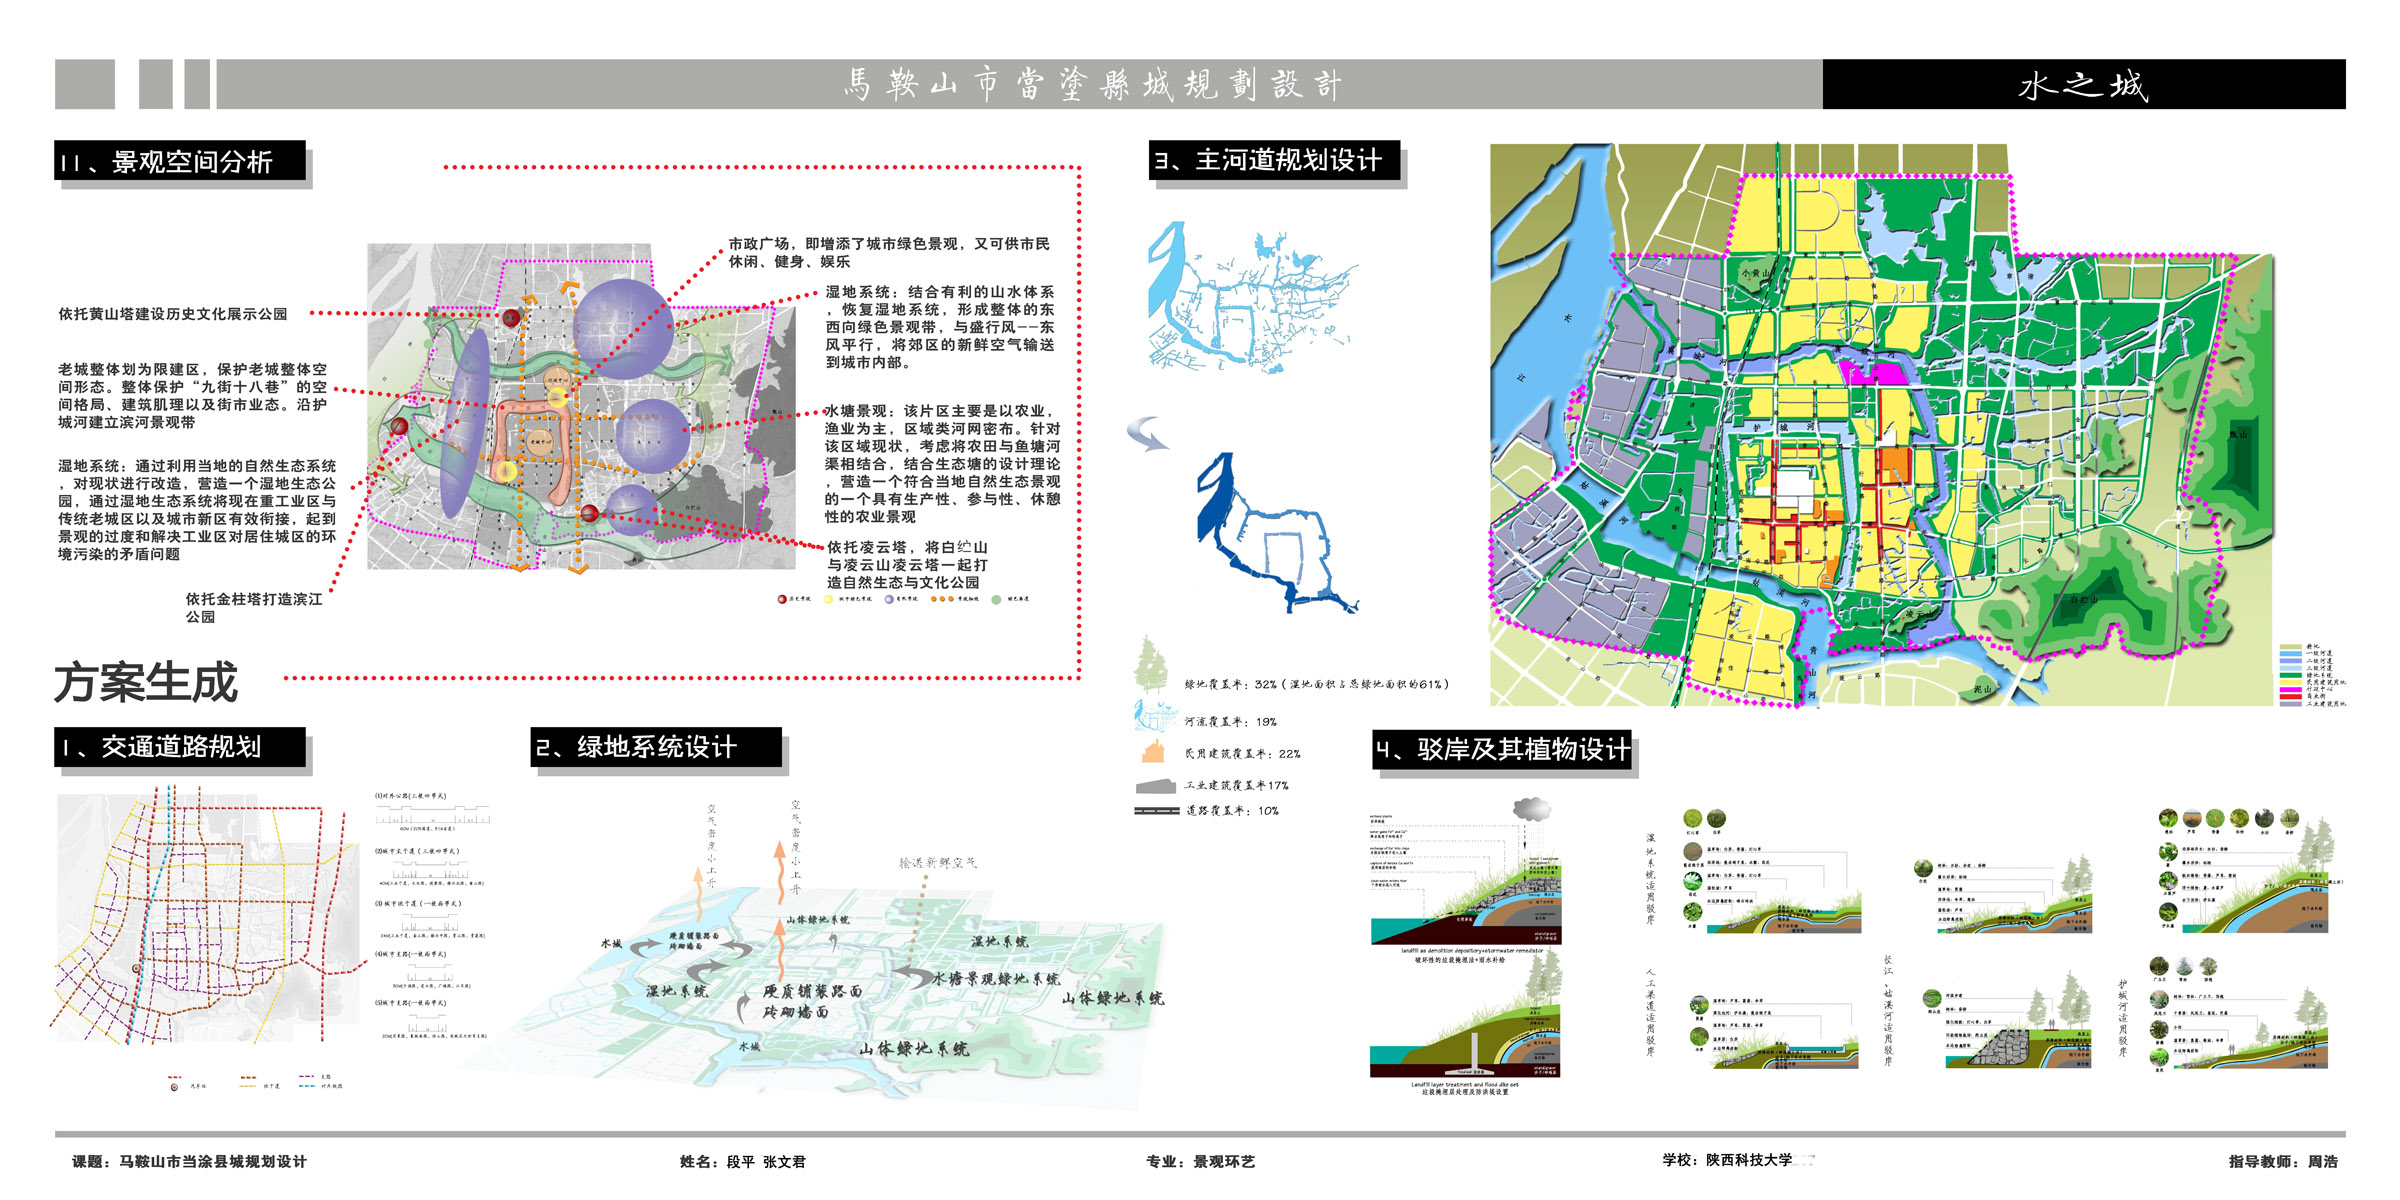
Task: Click the note 依托黄山塔建设历史文化展示公园
Action: (172, 314)
